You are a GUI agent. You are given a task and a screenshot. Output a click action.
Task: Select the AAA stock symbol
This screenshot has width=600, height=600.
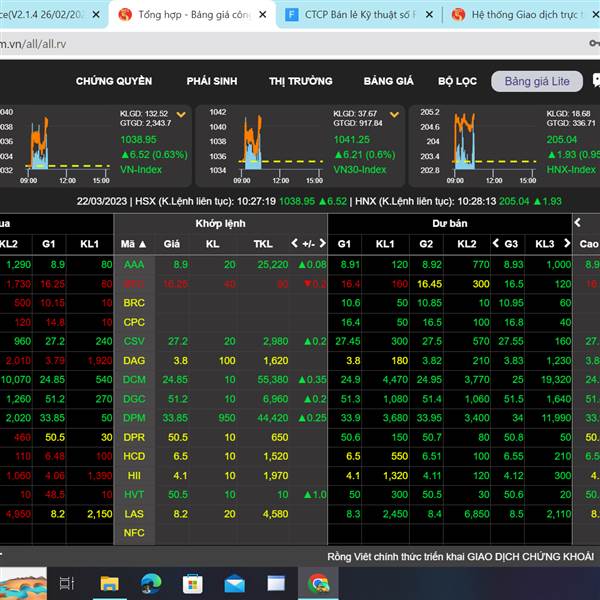(x=134, y=264)
